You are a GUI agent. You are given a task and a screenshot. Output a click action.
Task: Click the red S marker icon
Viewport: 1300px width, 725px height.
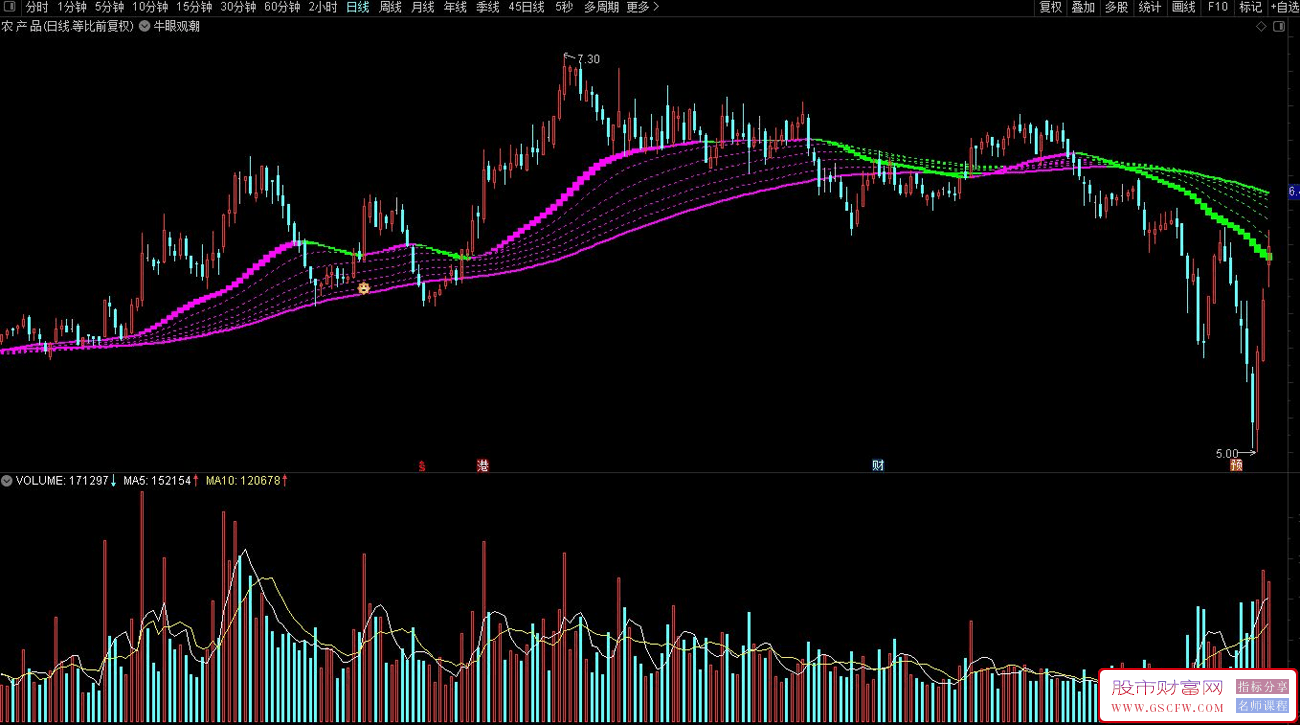422,465
